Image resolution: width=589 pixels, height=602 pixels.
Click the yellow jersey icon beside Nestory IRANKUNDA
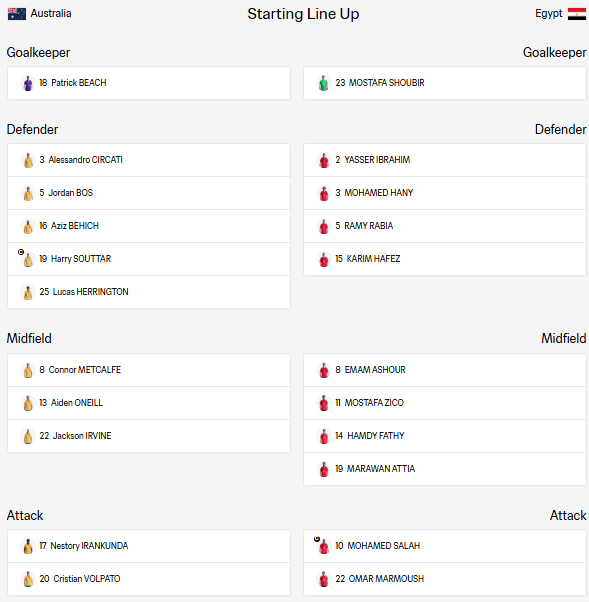point(28,546)
